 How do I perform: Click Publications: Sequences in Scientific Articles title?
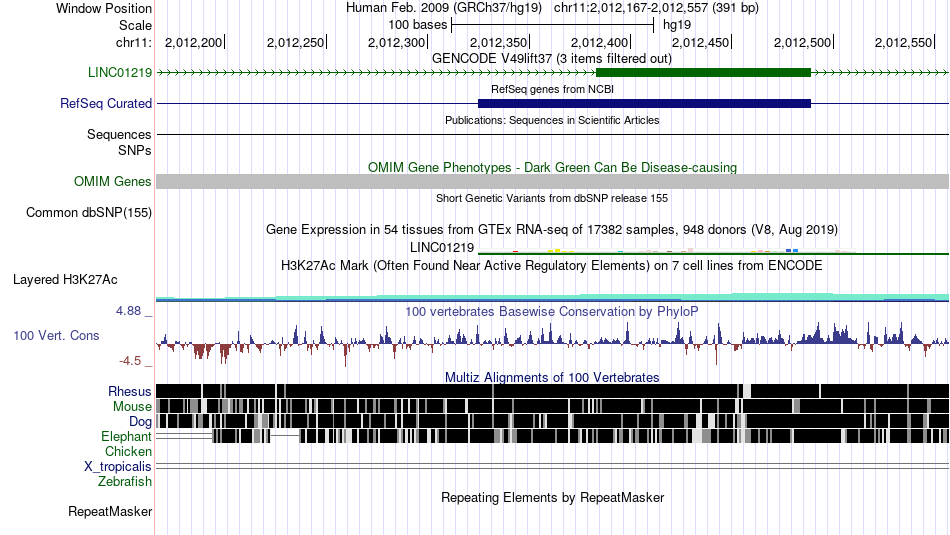[552, 120]
